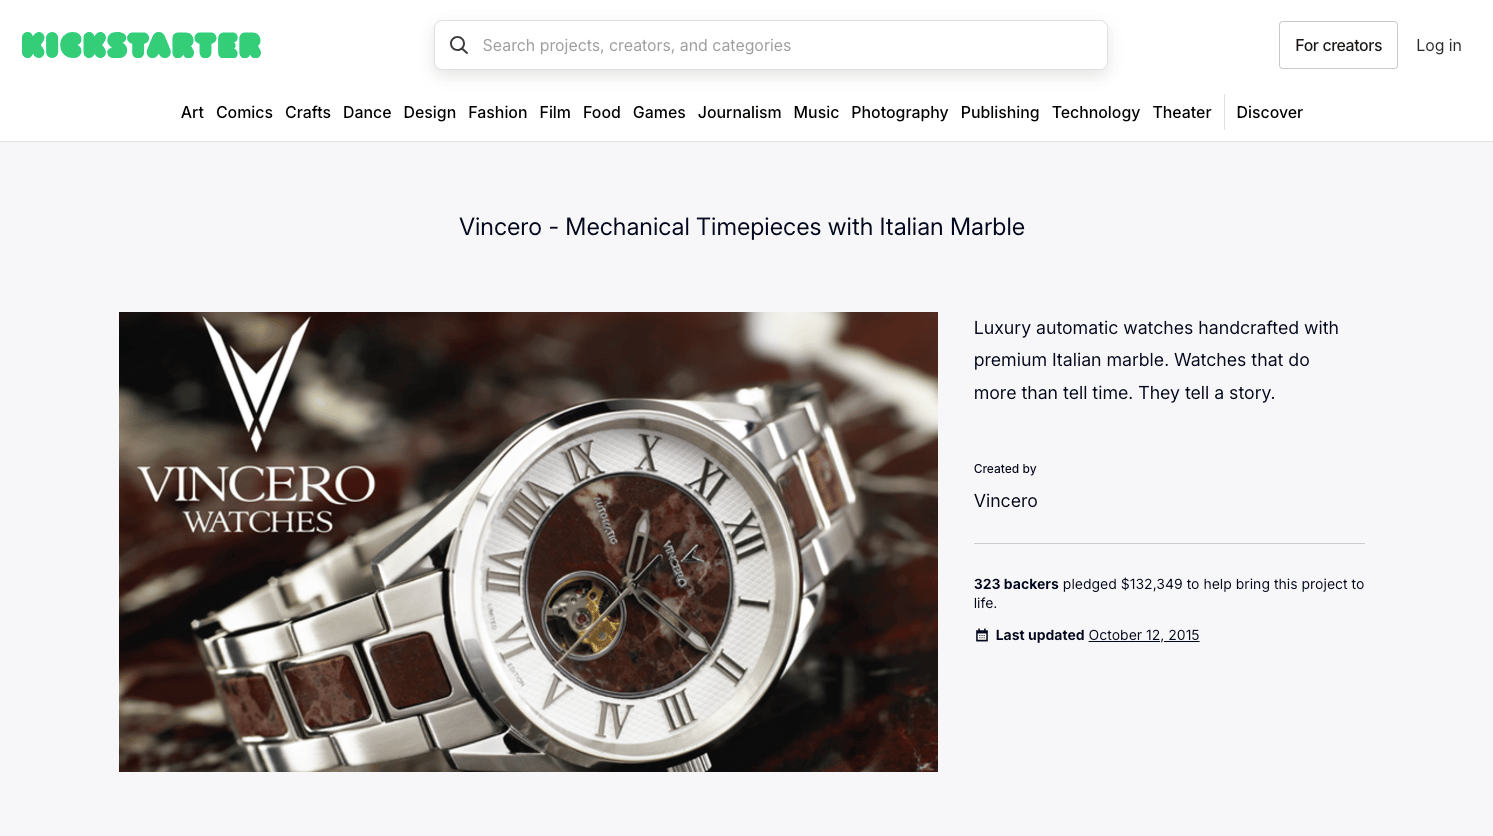Click the Vincero watch project image

[528, 542]
